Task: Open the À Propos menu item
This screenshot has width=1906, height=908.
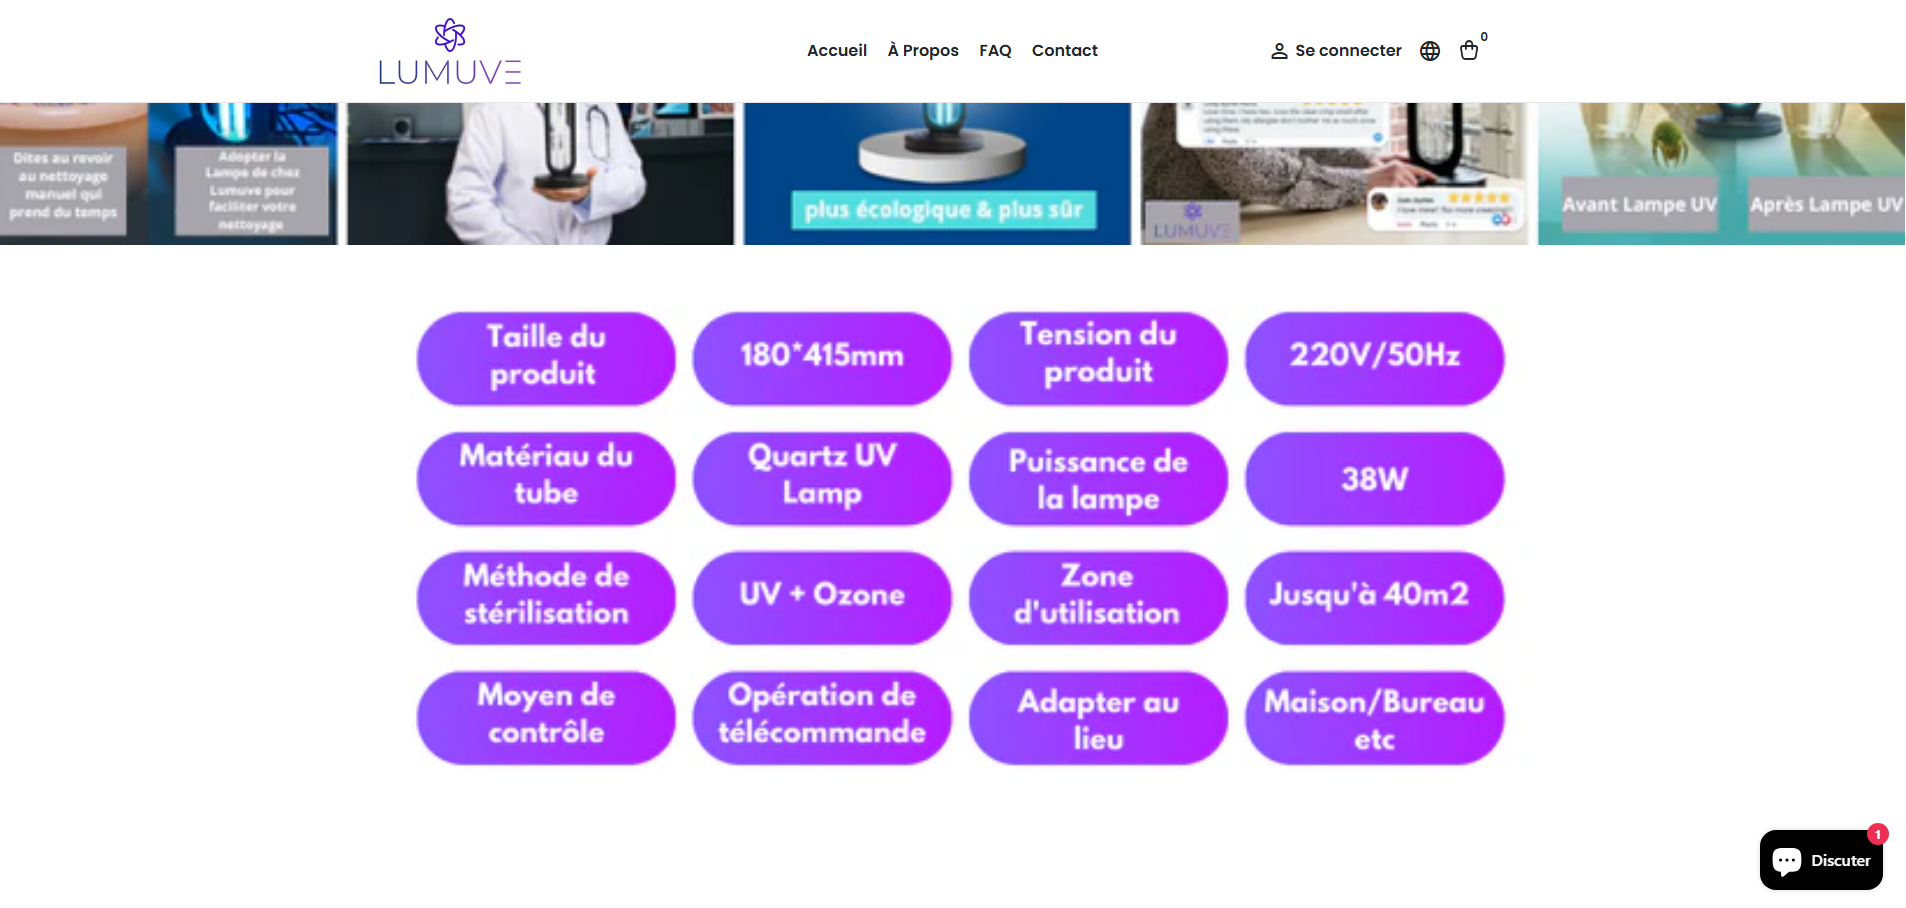Action: click(x=922, y=51)
